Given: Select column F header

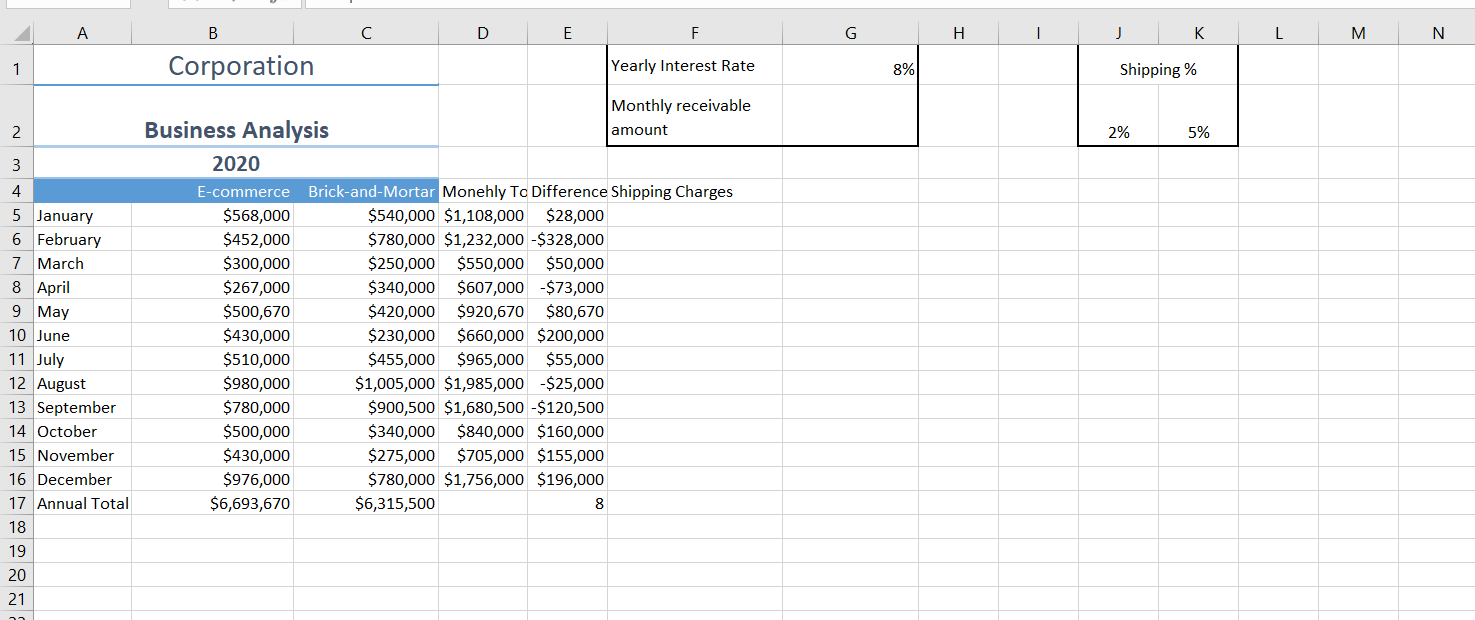Looking at the screenshot, I should [x=694, y=33].
